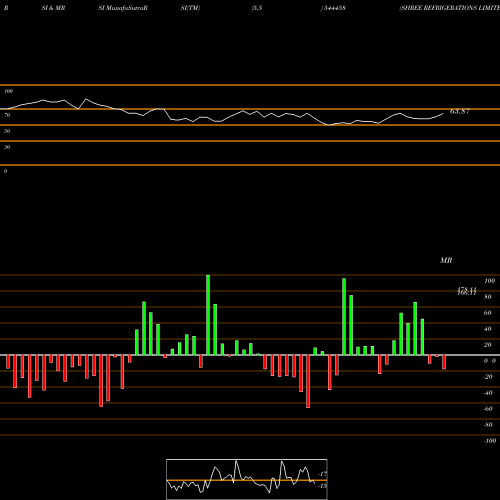Click the RSI line endpoint near 63.87
Image resolution: width=500 pixels, height=500 pixels.
[x=443, y=114]
